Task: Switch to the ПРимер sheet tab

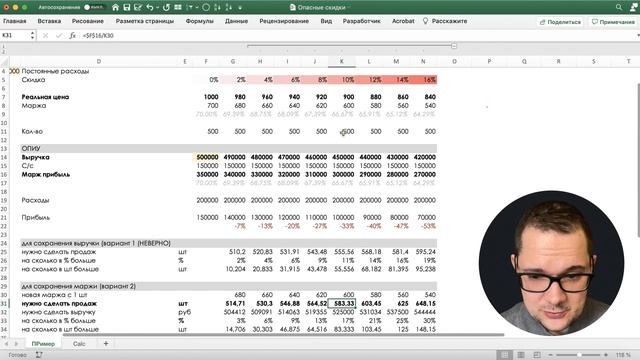Action: point(43,344)
